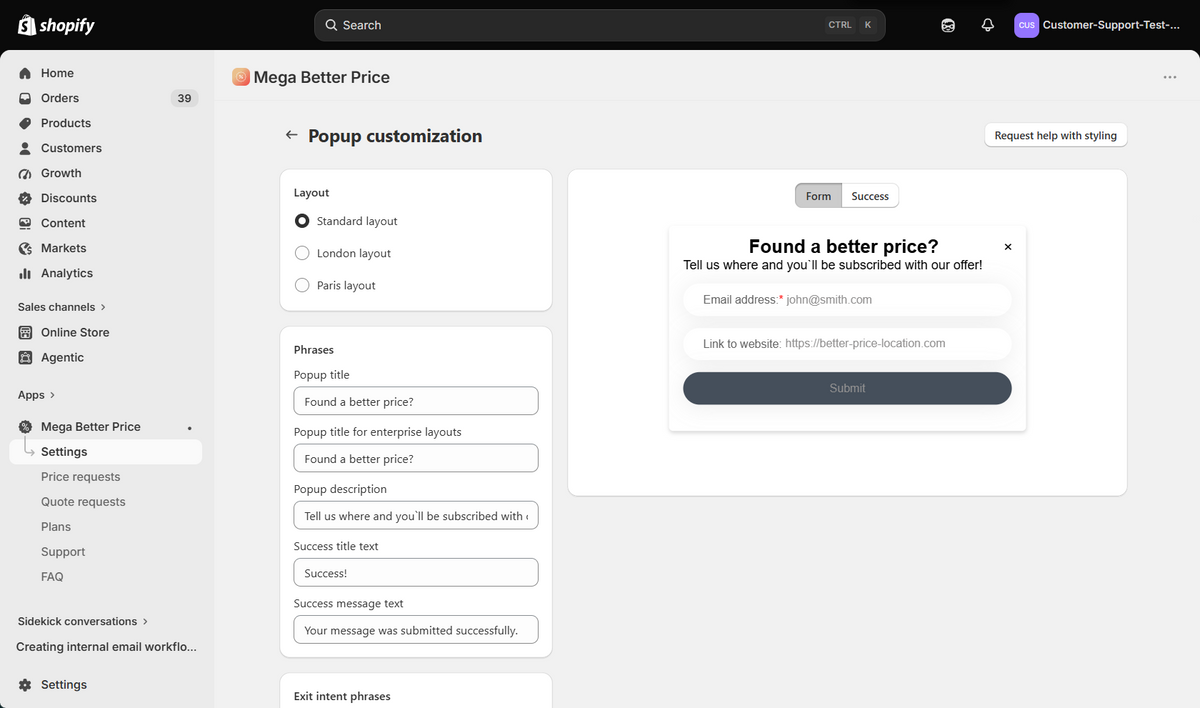This screenshot has width=1200, height=708.
Task: Click the Analytics bar chart icon
Action: 25,273
